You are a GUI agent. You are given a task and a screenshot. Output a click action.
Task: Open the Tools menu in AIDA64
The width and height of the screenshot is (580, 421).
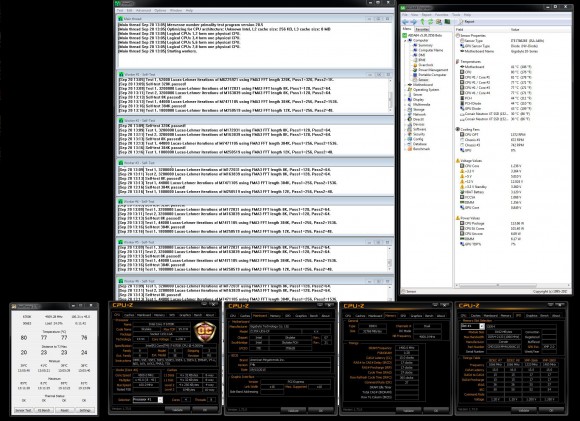coord(456,15)
